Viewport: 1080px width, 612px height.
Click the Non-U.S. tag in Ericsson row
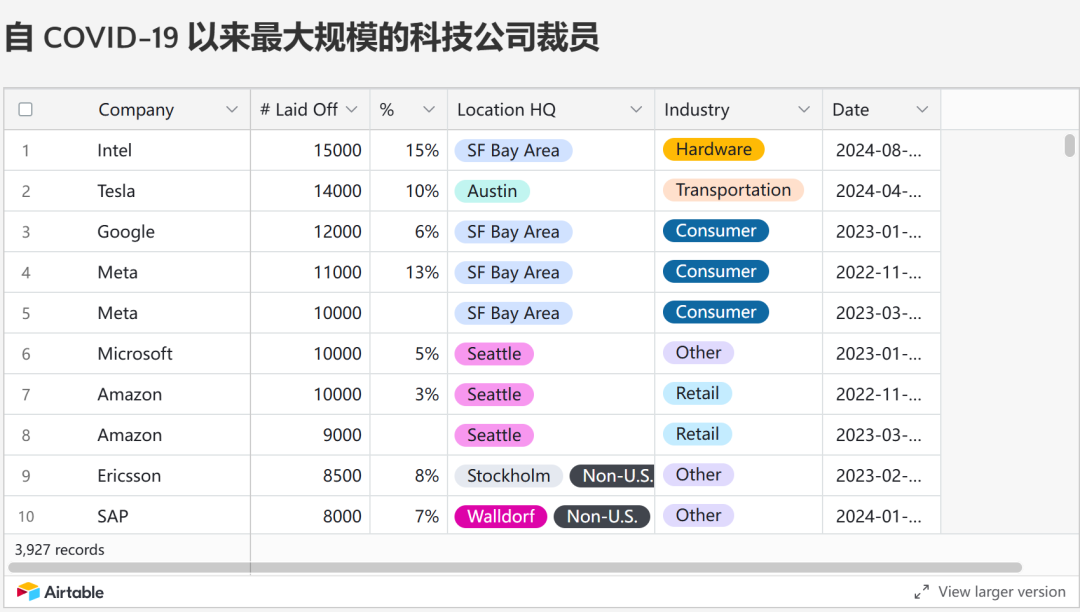(612, 476)
